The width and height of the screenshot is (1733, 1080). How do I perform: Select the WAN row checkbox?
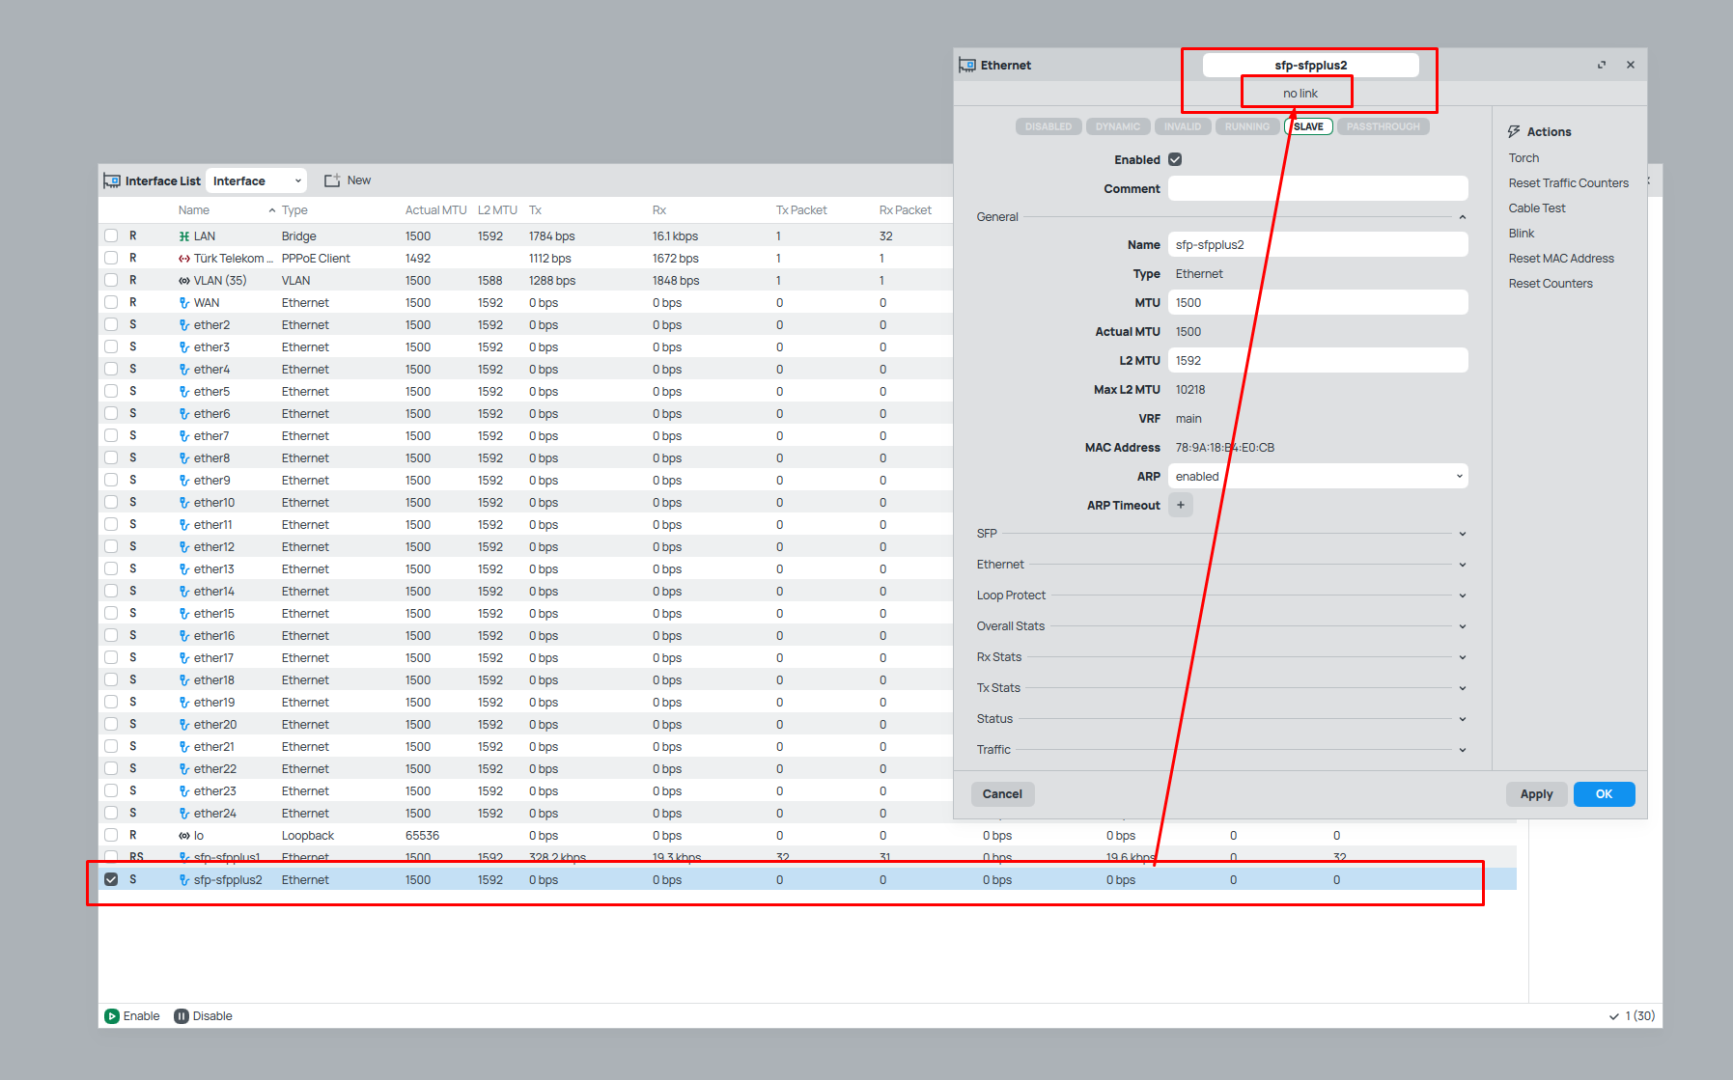tap(111, 303)
